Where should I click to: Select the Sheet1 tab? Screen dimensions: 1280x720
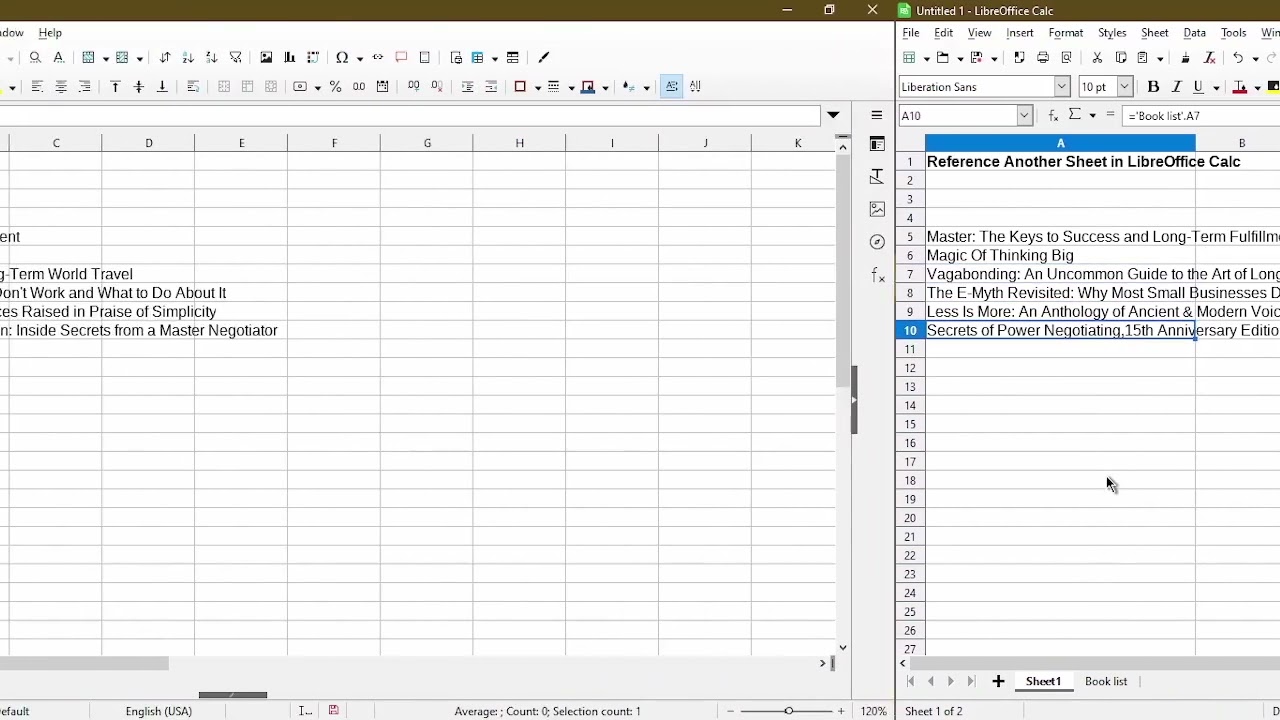(x=1043, y=682)
